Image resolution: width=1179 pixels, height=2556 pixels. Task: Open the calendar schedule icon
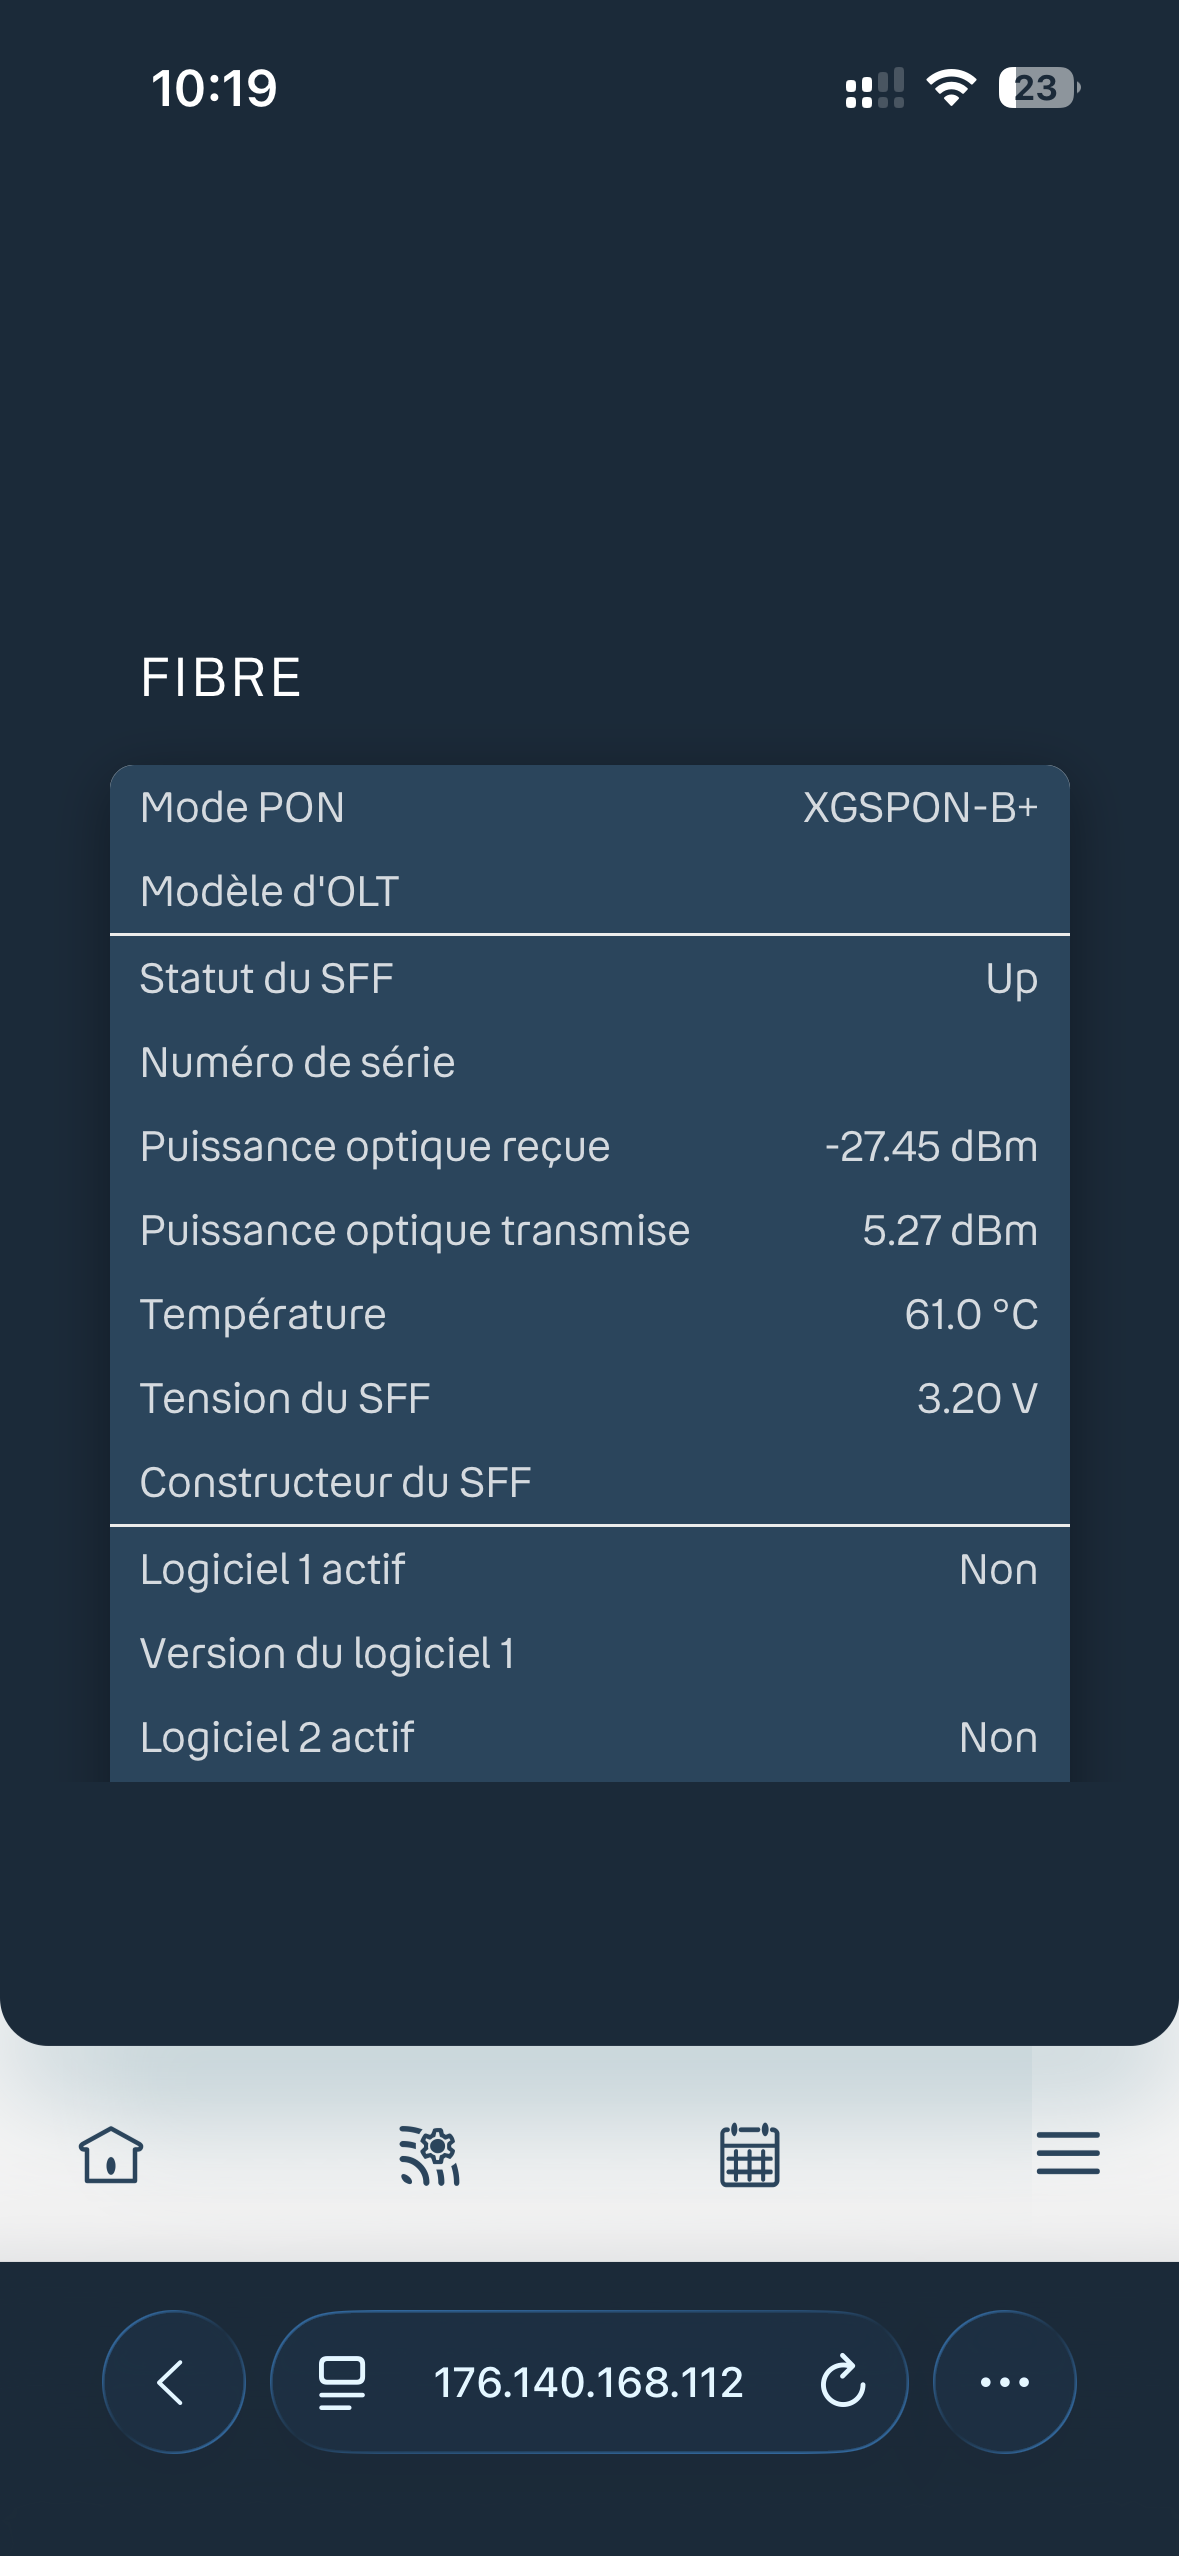click(x=750, y=2155)
